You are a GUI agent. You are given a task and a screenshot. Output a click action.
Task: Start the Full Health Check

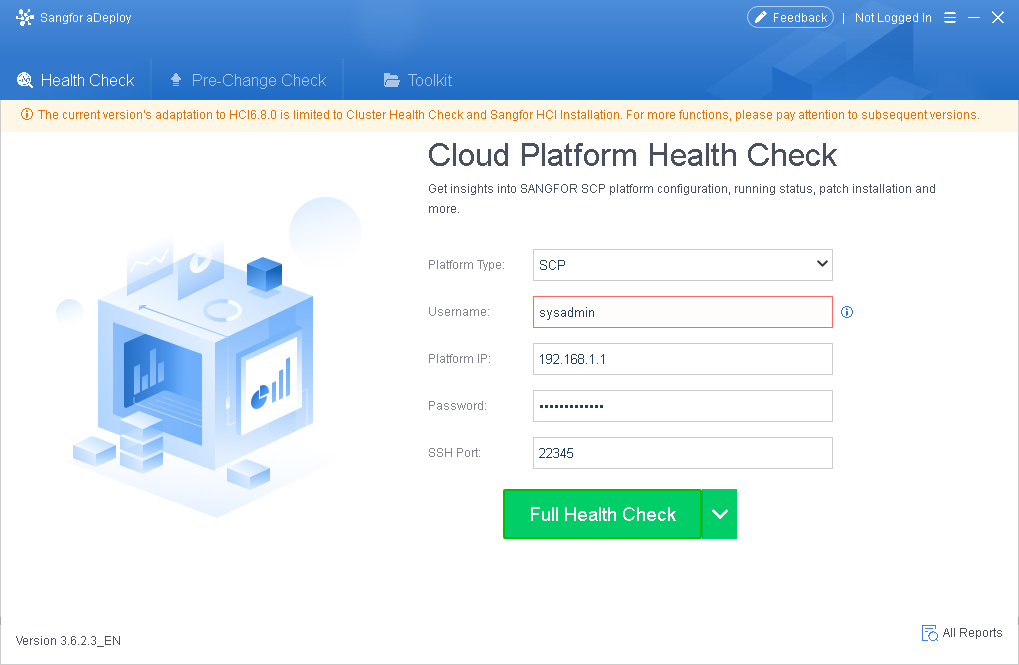(602, 514)
